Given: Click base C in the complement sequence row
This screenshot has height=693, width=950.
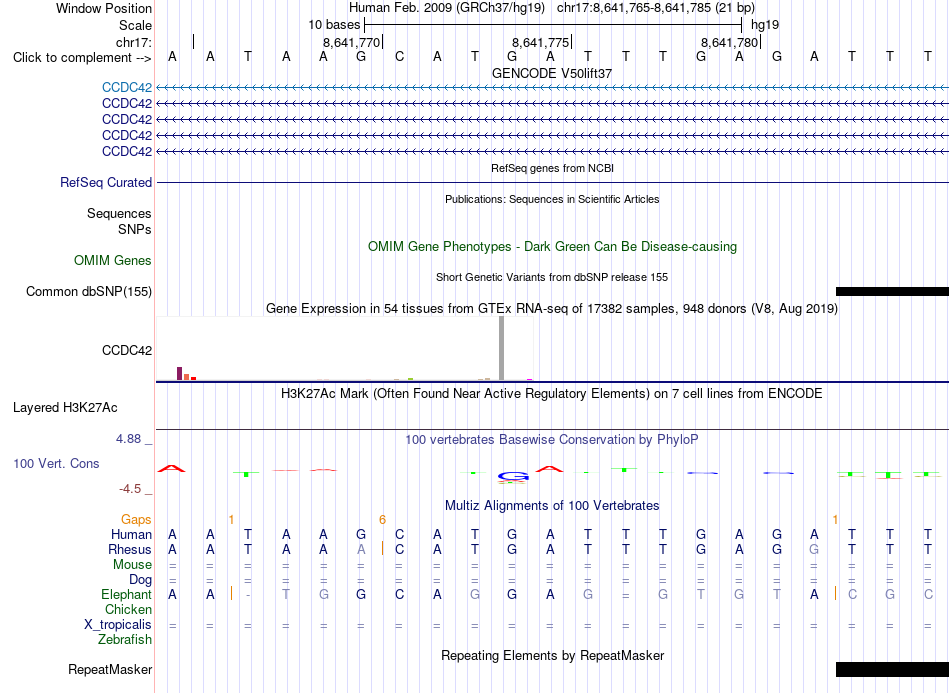Looking at the screenshot, I should tap(399, 57).
